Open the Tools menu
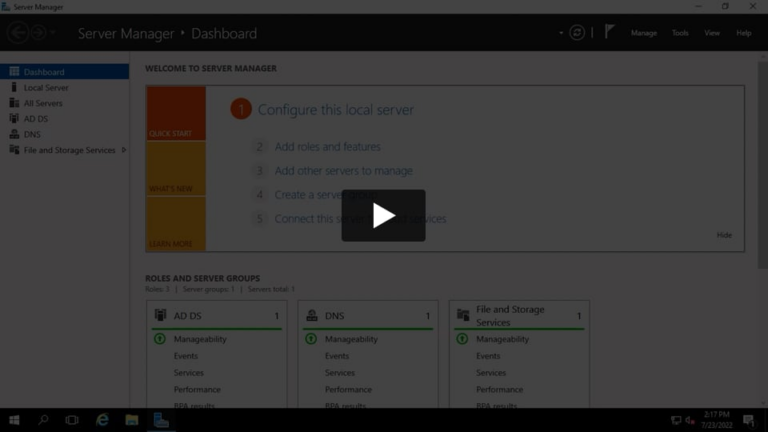The height and width of the screenshot is (432, 768). point(680,33)
